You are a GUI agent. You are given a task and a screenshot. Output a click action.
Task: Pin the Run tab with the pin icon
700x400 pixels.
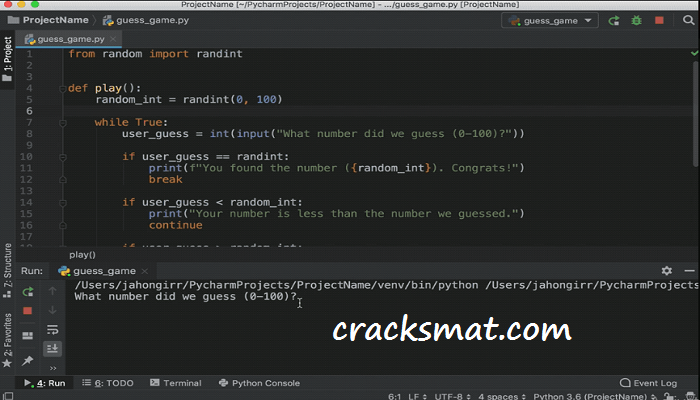coord(28,360)
